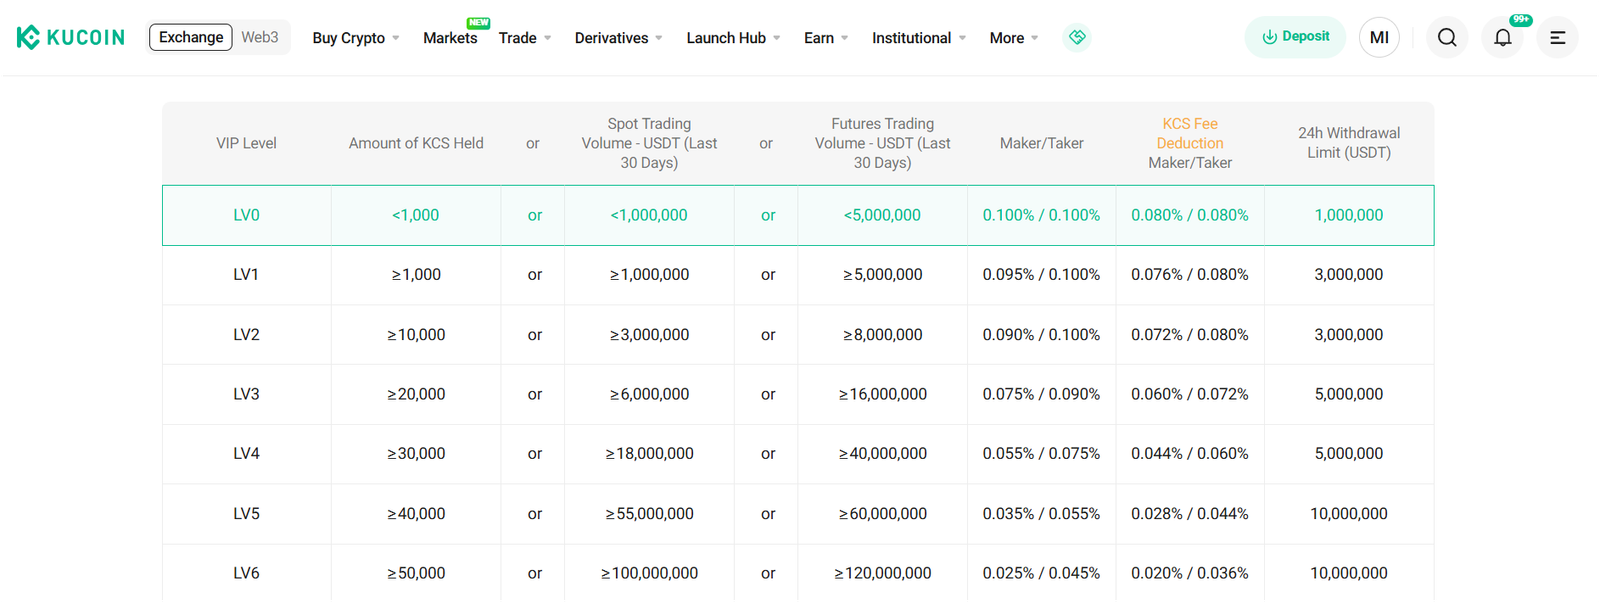Click the ≥20,000 KCS held cell
The image size is (1600, 603).
click(x=416, y=394)
